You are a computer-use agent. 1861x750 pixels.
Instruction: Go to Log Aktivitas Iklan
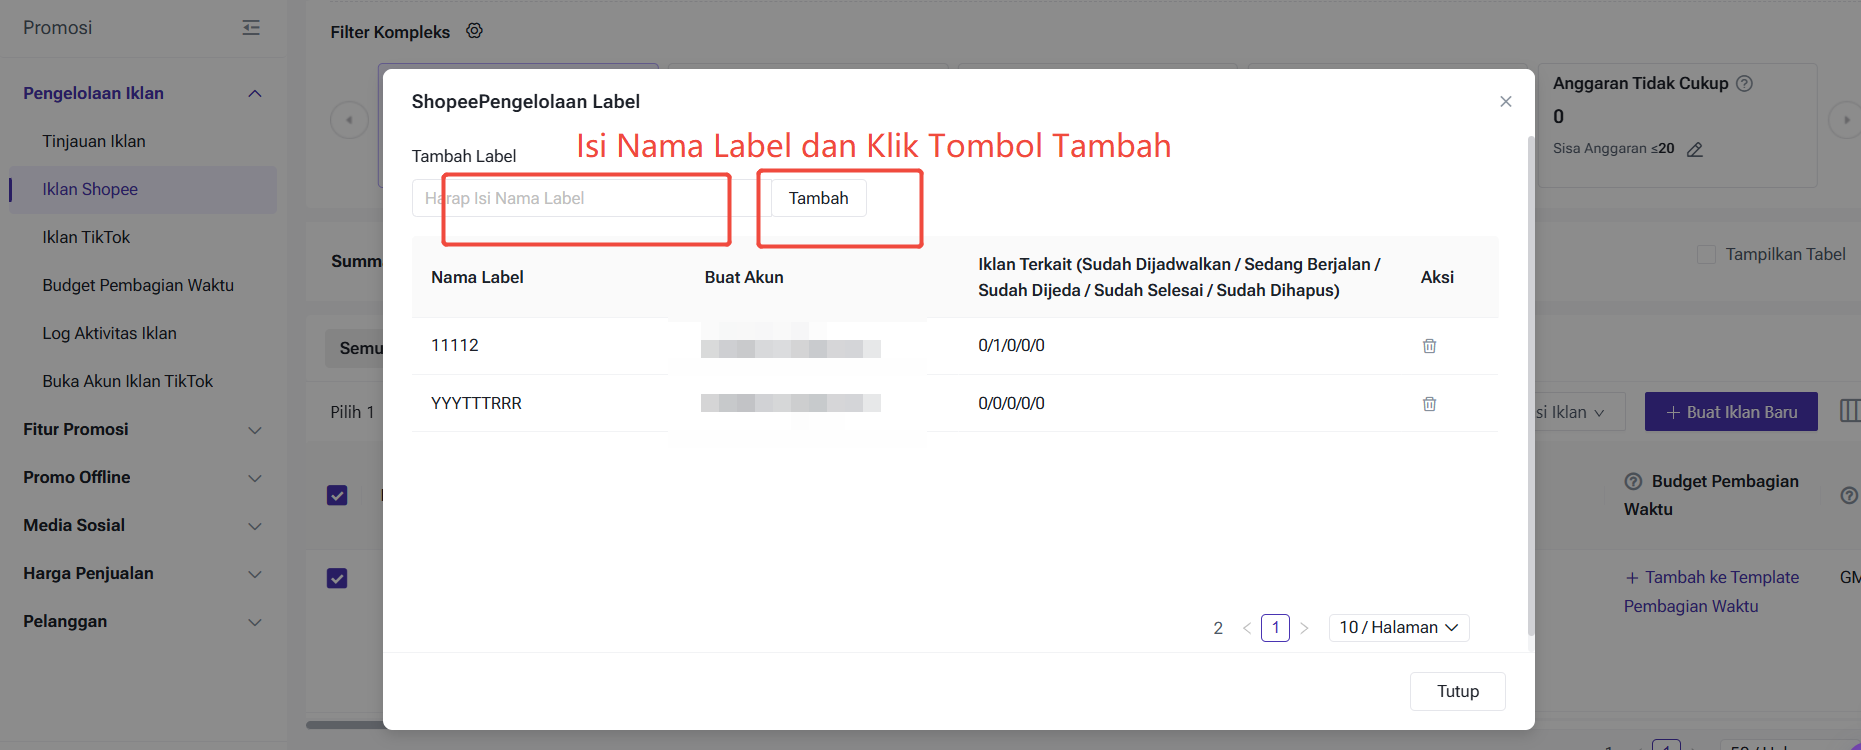click(109, 334)
